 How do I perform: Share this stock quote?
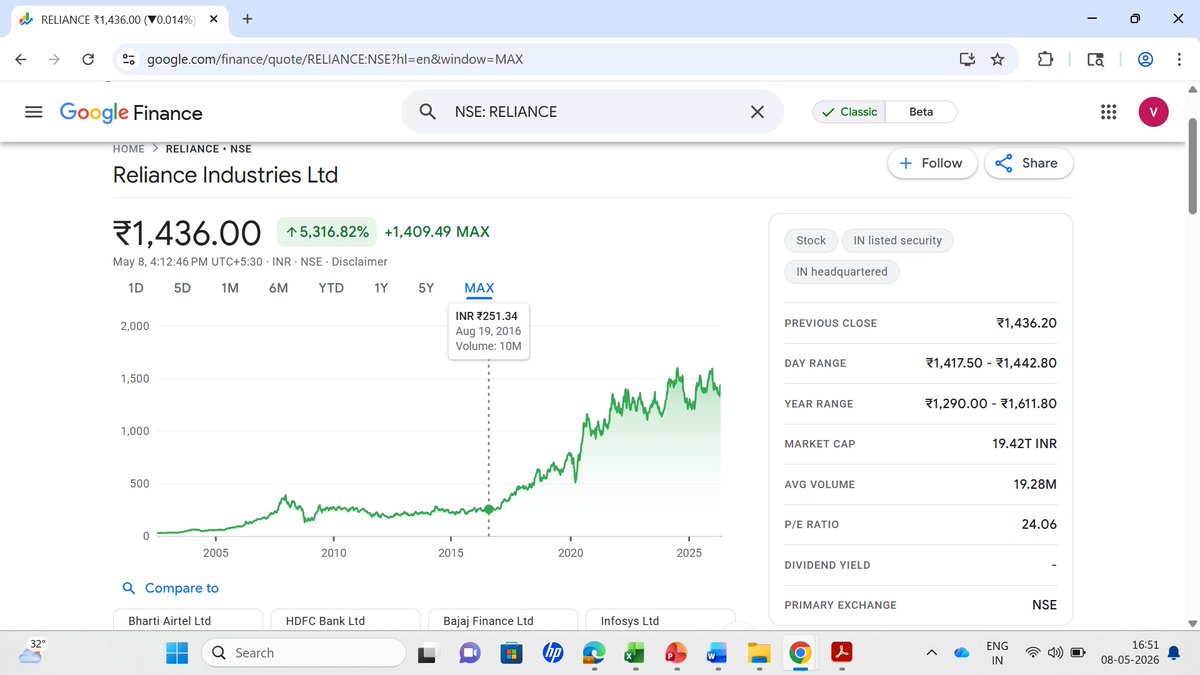(x=1029, y=163)
